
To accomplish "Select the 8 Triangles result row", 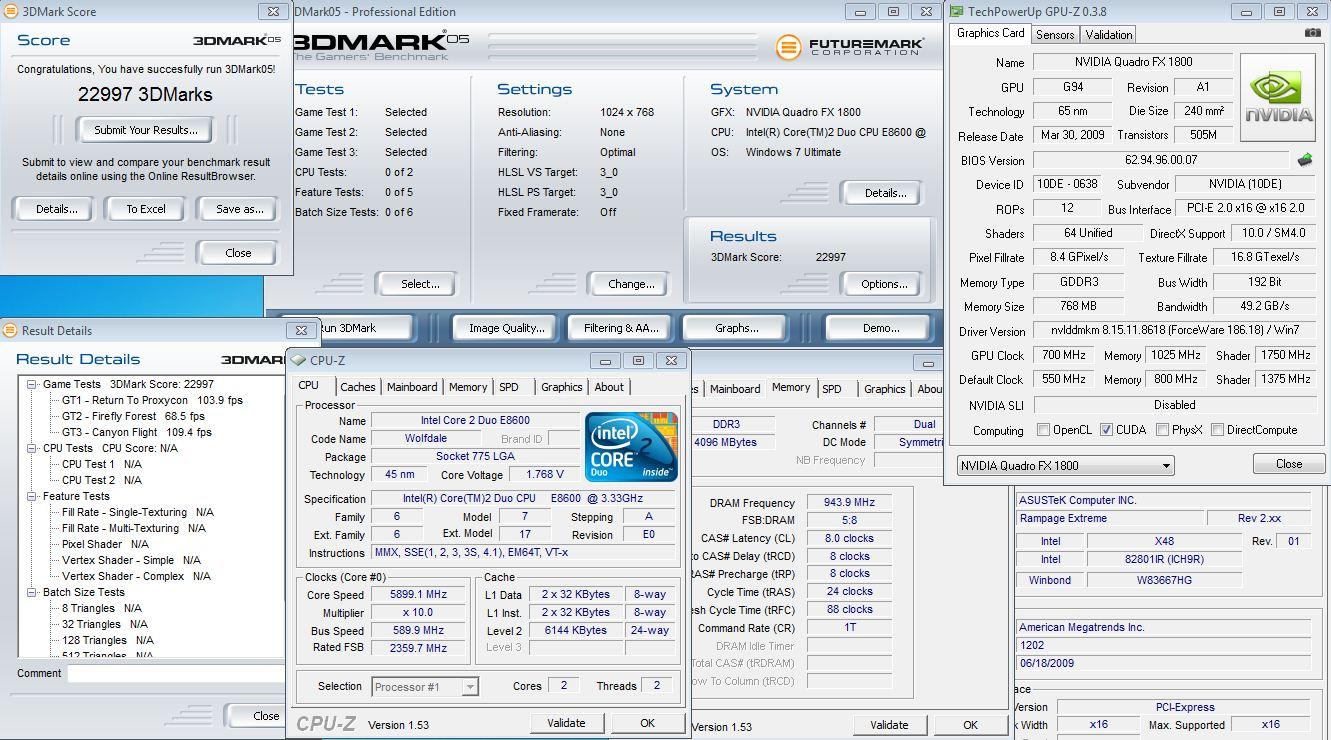I will click(x=101, y=608).
